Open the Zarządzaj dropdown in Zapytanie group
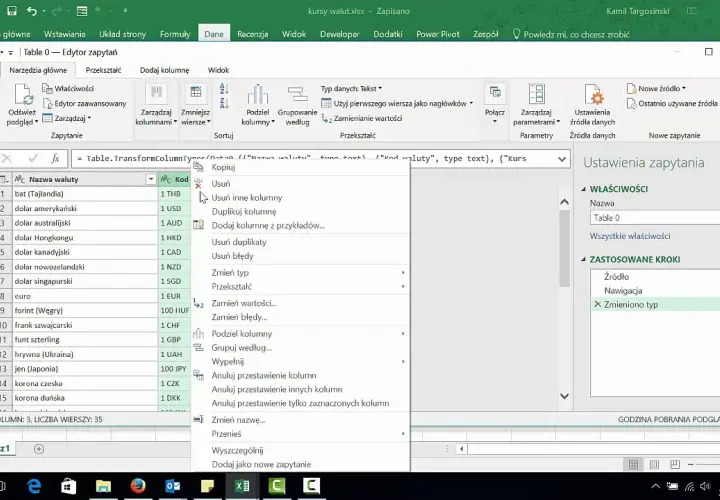 (x=67, y=118)
